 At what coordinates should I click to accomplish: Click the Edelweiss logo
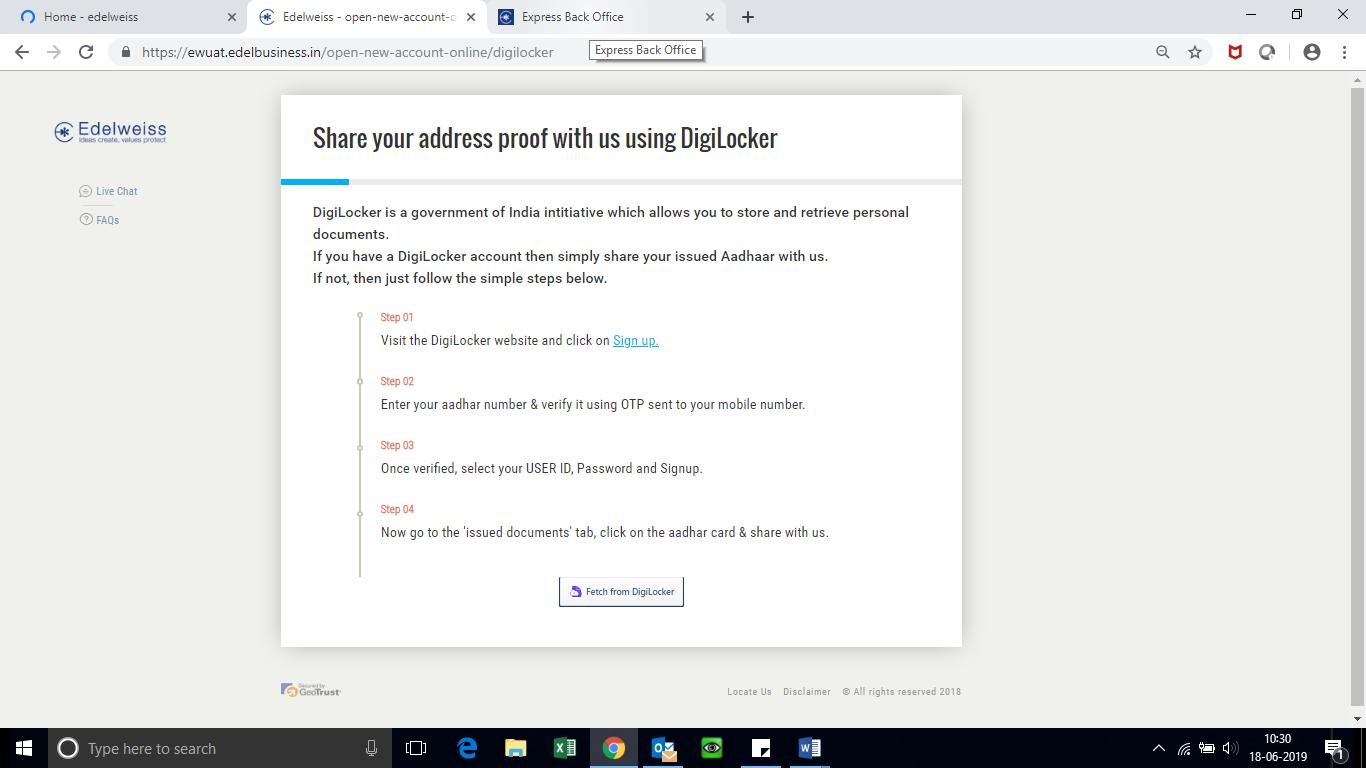pos(111,132)
